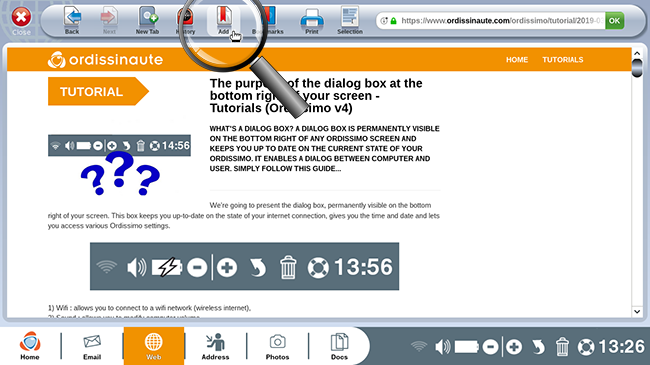Click the zoom-out minus icon in status bar
The width and height of the screenshot is (650, 365).
pos(490,347)
